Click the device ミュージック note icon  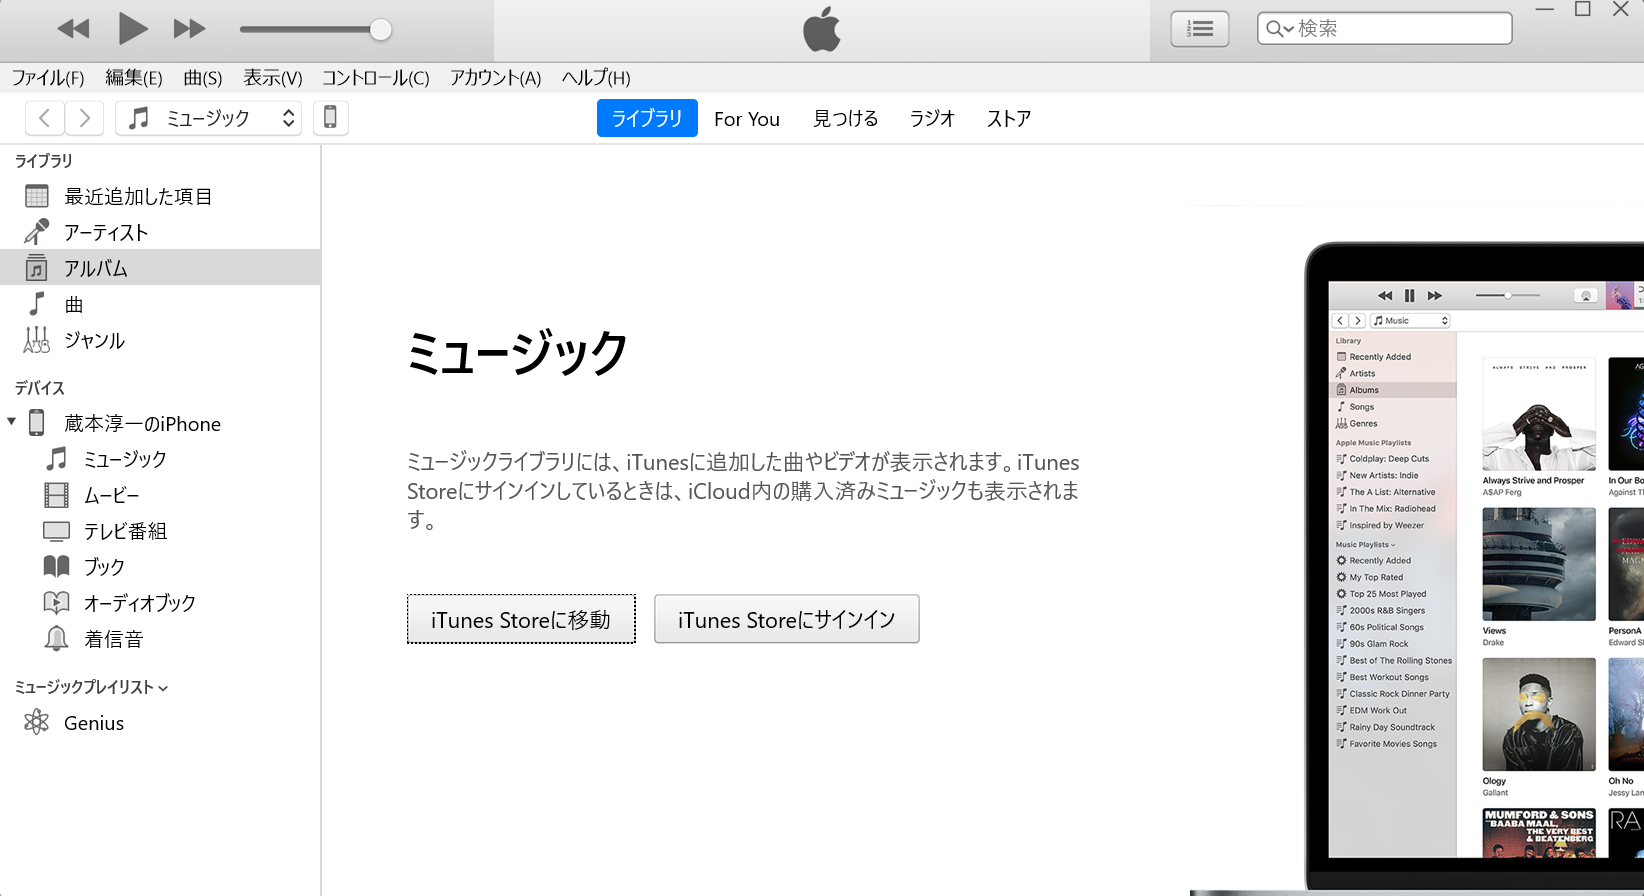click(x=57, y=459)
